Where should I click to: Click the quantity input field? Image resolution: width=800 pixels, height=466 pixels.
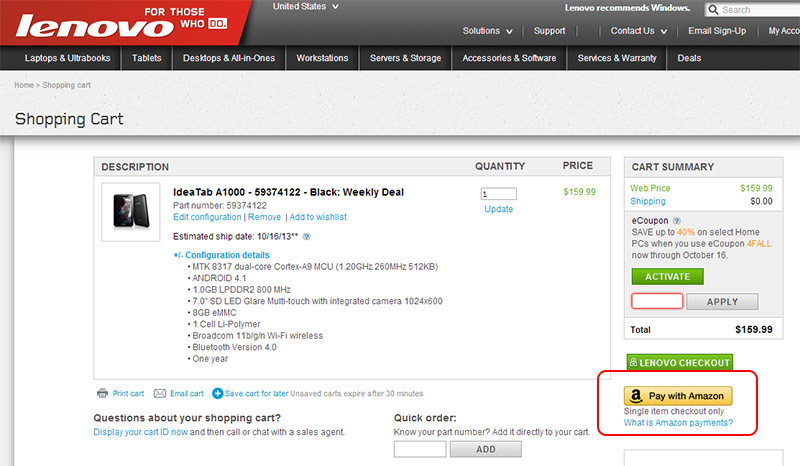(x=498, y=194)
